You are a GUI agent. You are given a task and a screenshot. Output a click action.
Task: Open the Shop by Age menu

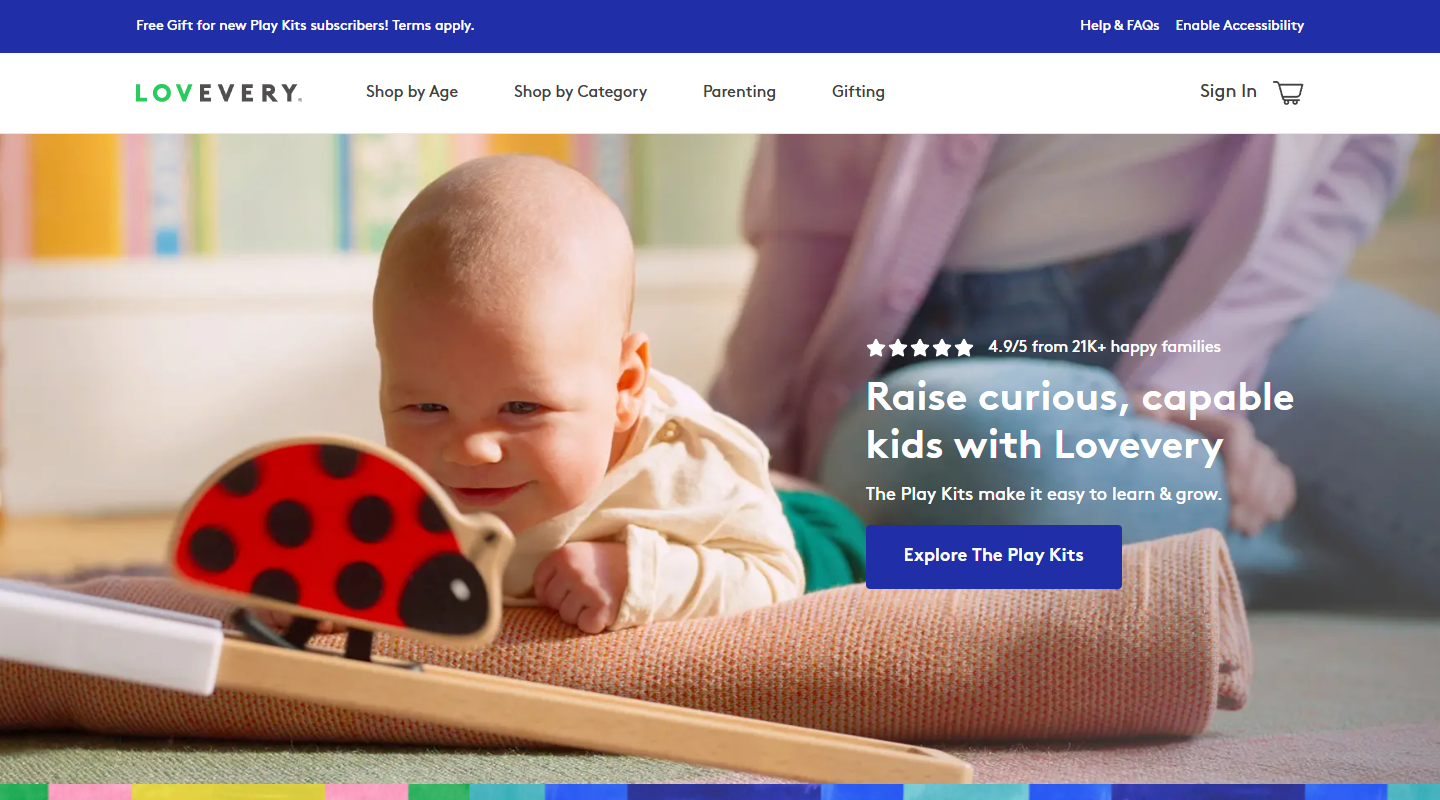(412, 92)
